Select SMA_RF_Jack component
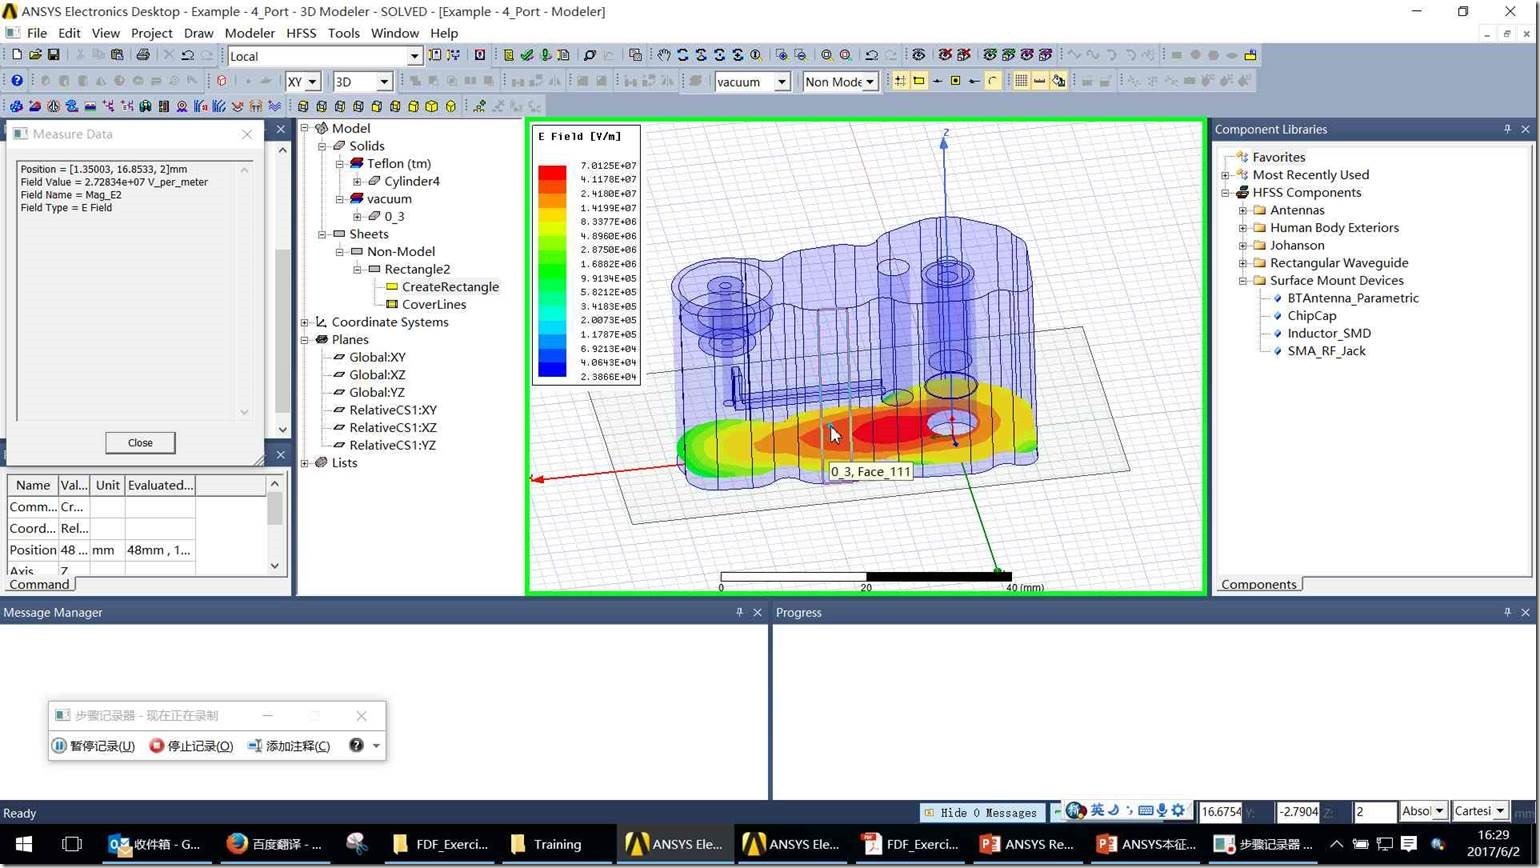This screenshot has height=868, width=1540. point(1326,351)
